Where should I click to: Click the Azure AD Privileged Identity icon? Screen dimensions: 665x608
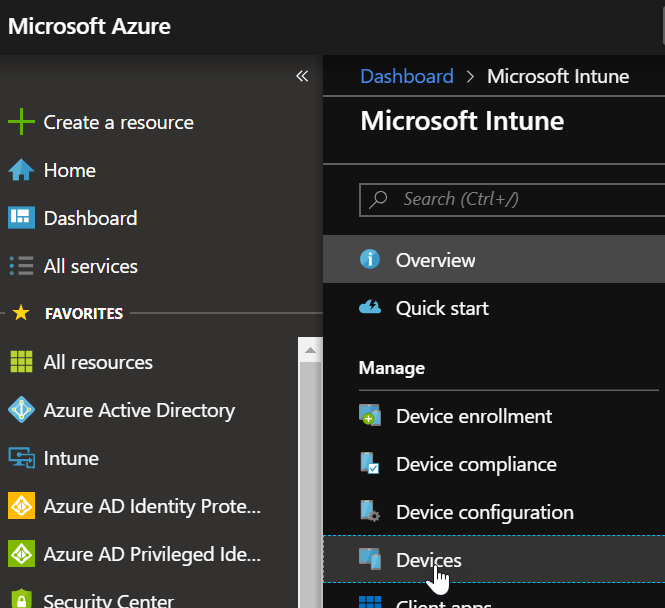point(21,554)
